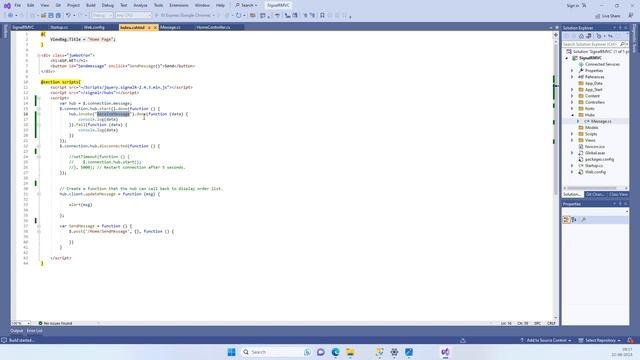Open the Tools menu

(158, 5)
